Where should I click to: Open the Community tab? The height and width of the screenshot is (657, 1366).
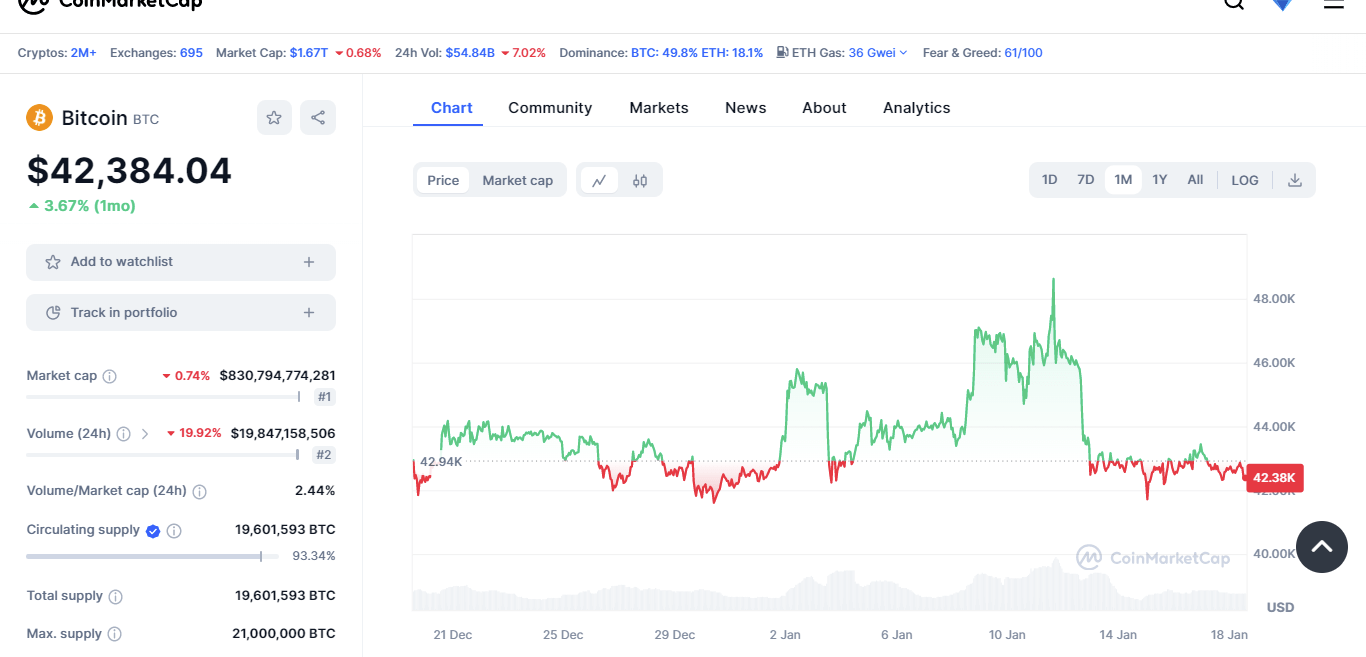pyautogui.click(x=550, y=108)
